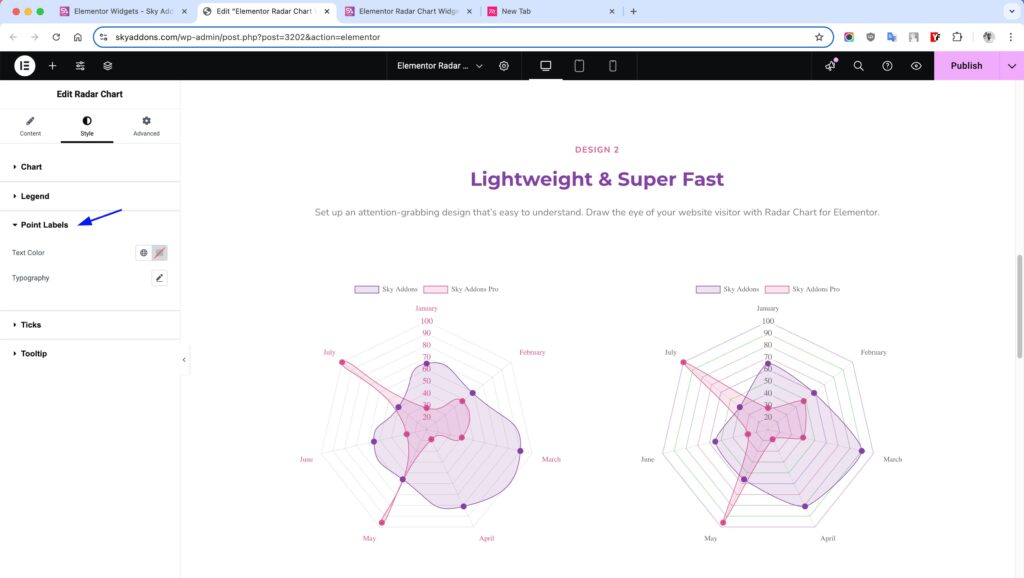Add a new element with plus icon
Image resolution: width=1024 pixels, height=578 pixels.
pos(52,66)
